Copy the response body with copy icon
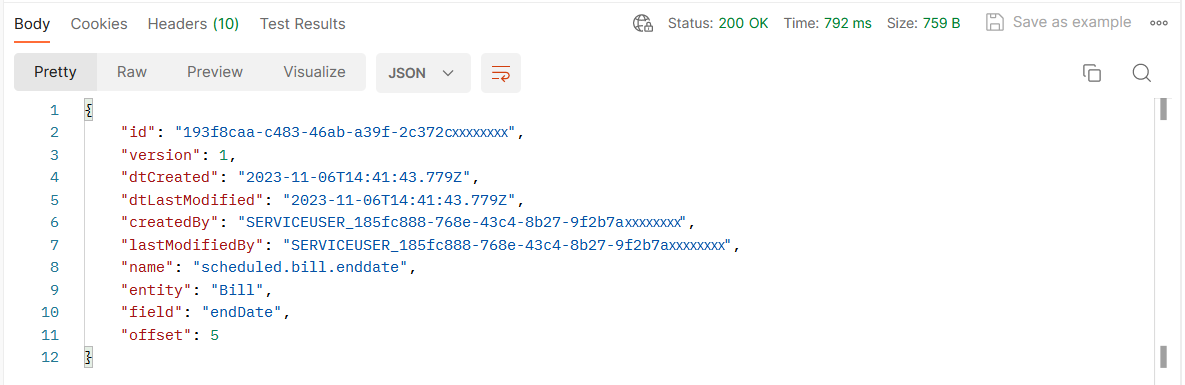This screenshot has height=385, width=1185. (1092, 73)
